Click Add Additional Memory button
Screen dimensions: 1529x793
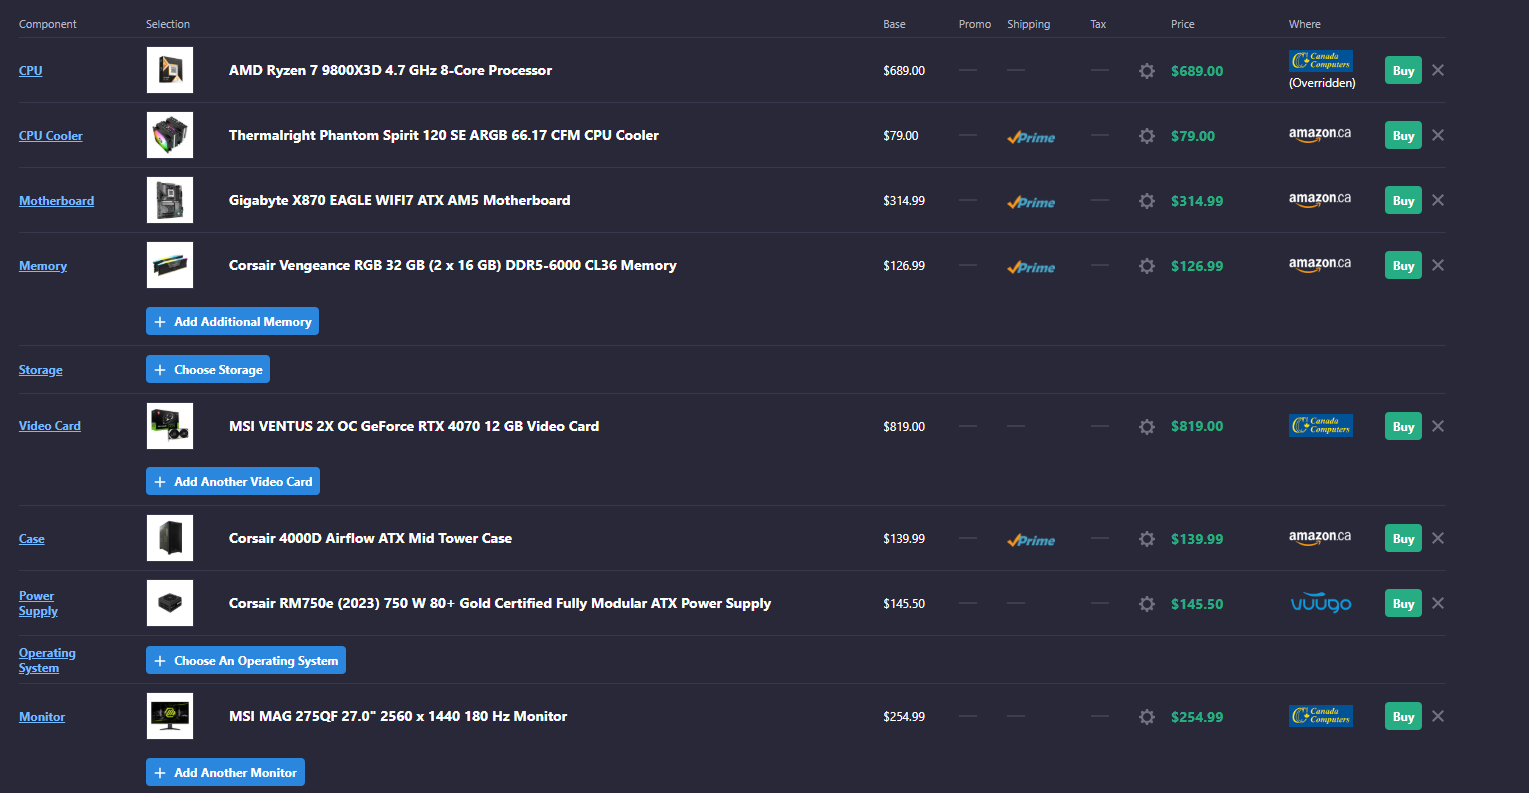tap(232, 321)
